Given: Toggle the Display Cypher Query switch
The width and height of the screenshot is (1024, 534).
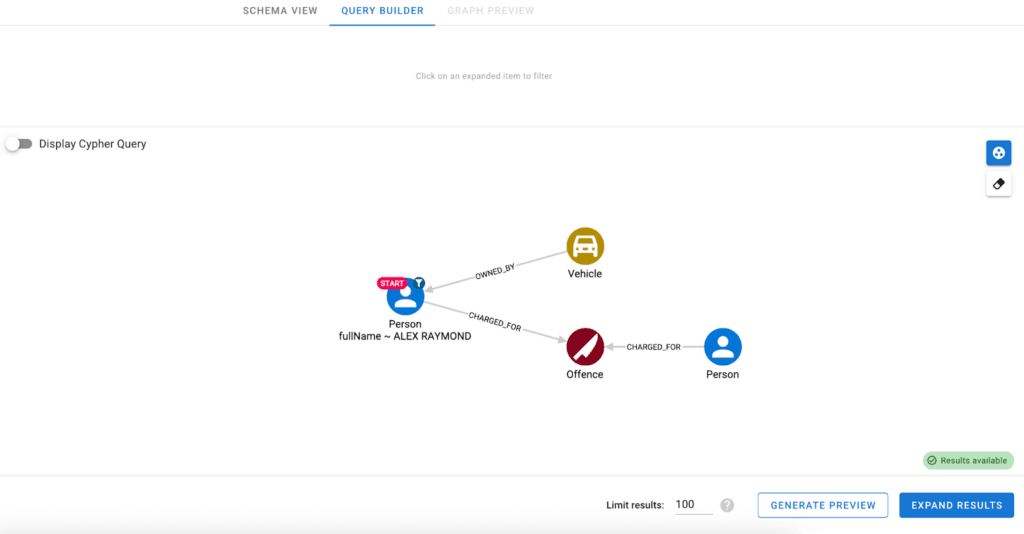Looking at the screenshot, I should tap(19, 144).
